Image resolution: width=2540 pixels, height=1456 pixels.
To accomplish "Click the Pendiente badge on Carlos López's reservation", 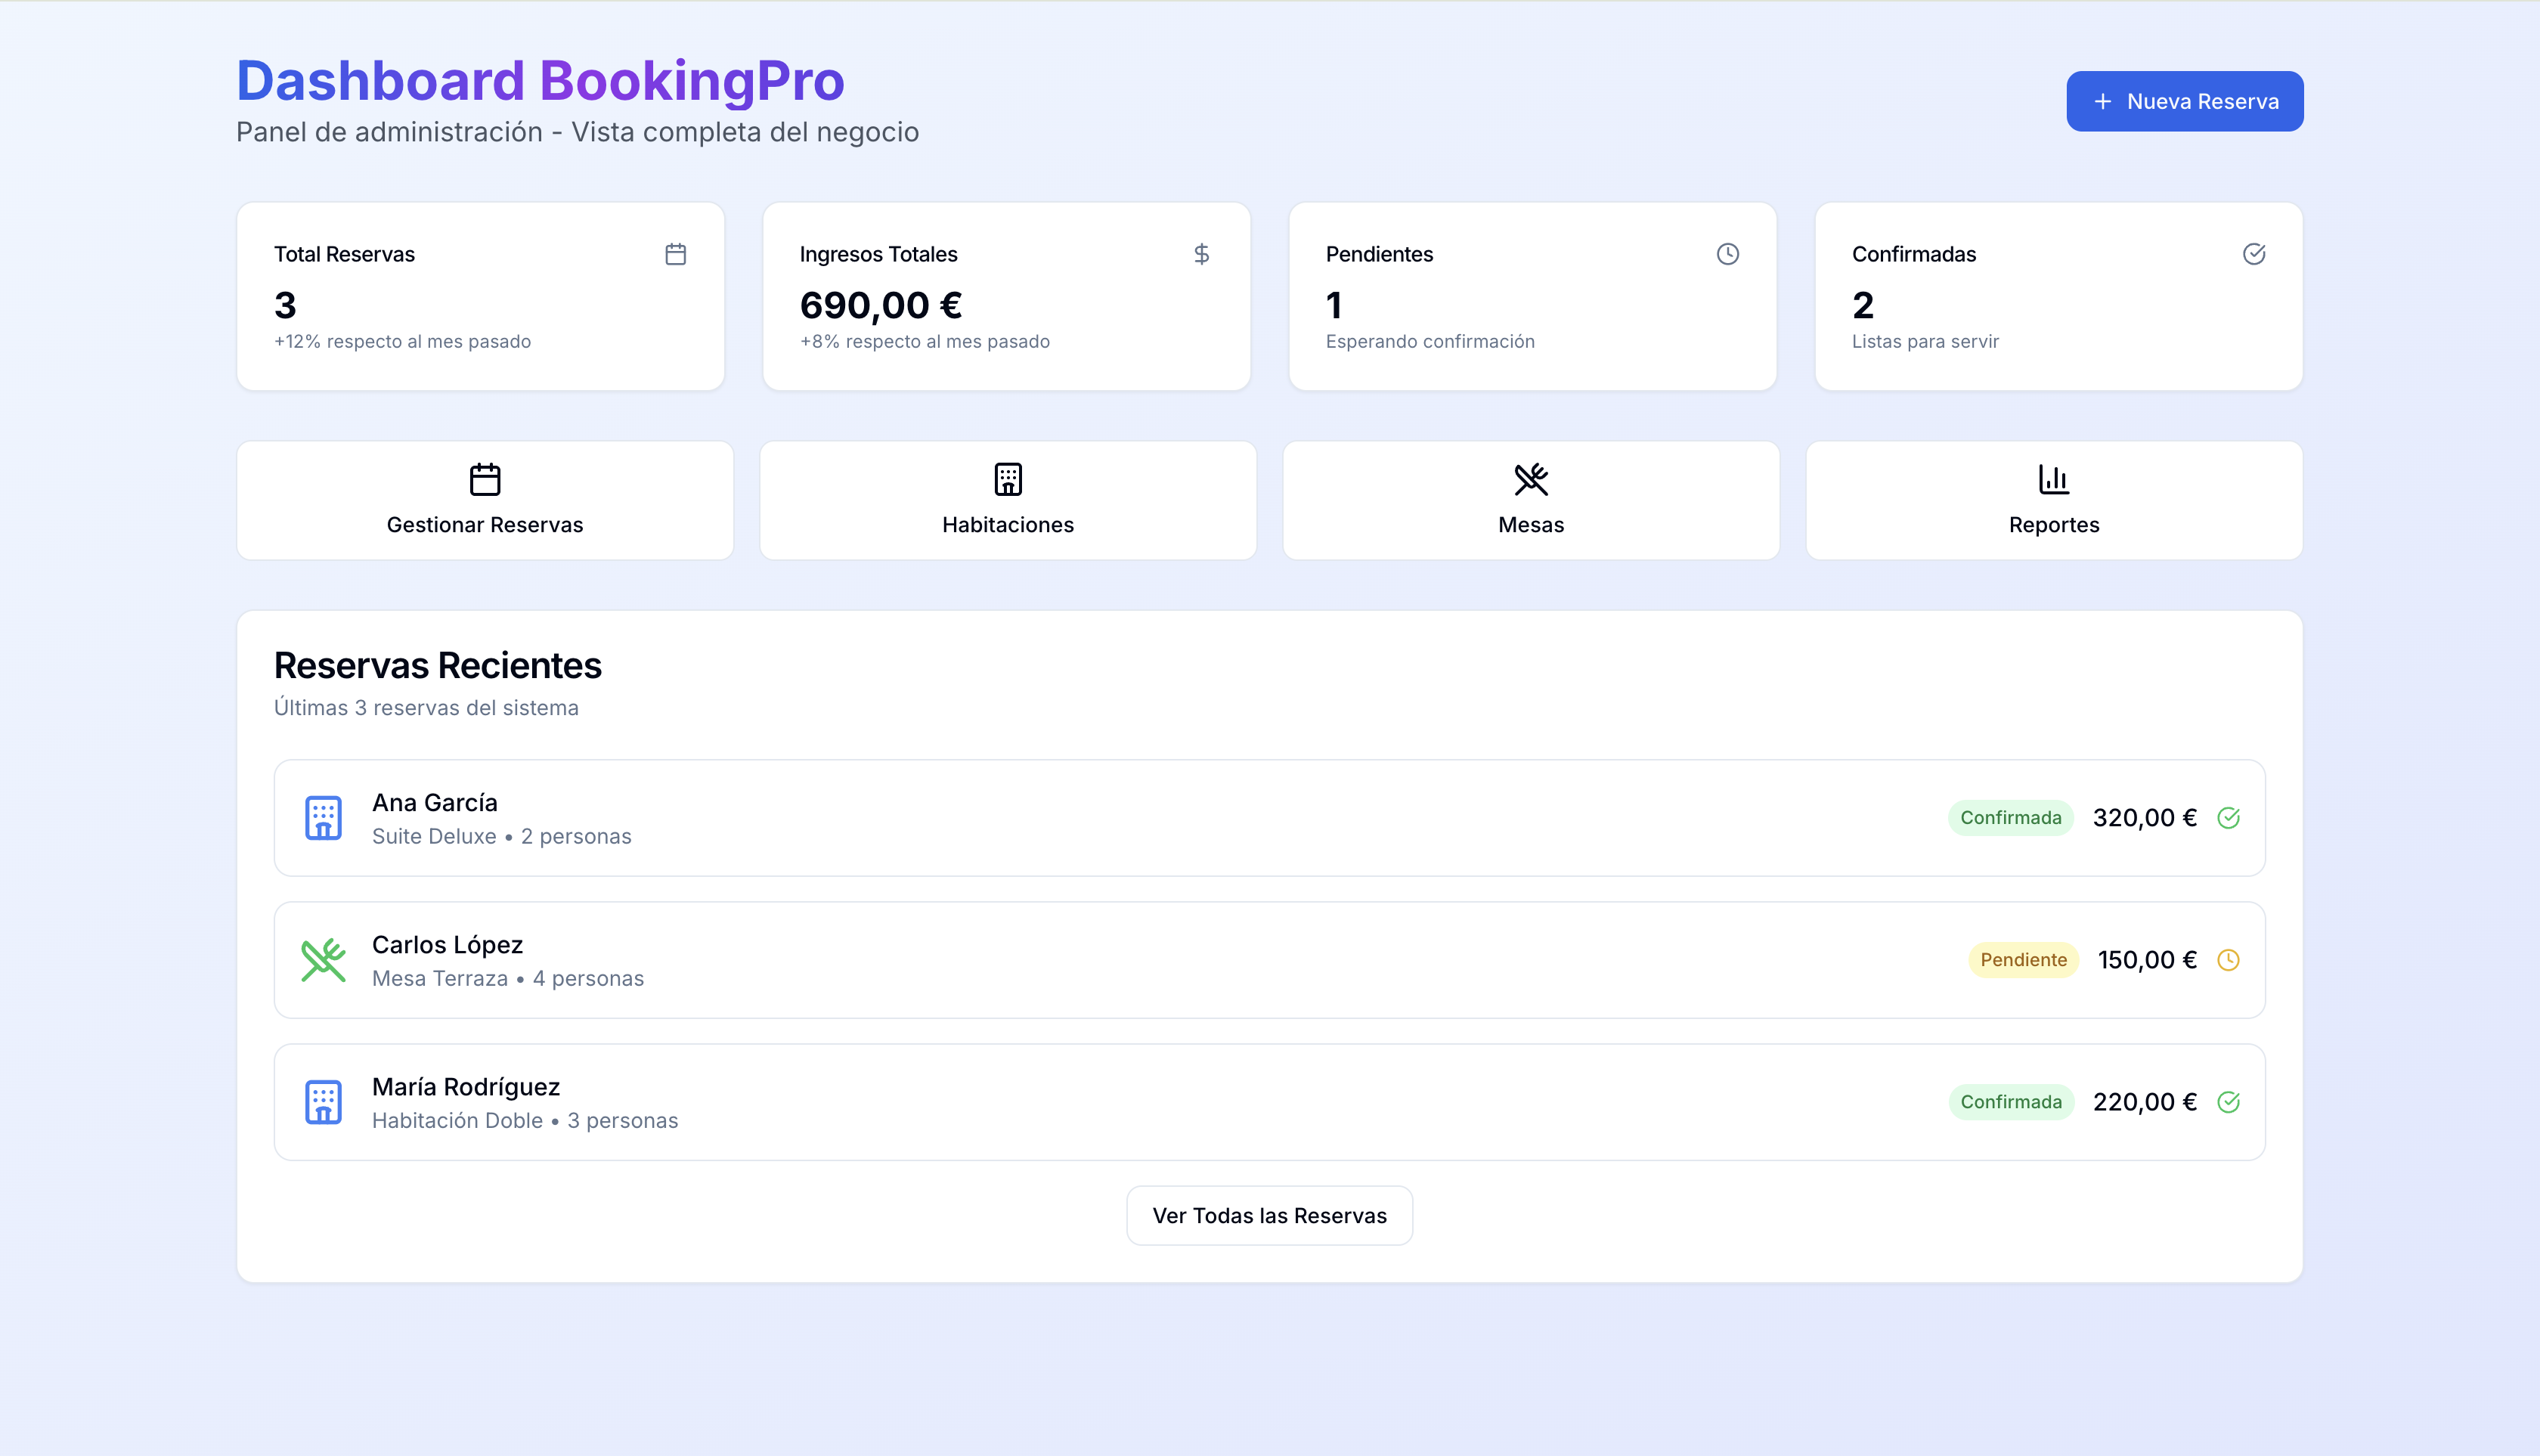I will tap(2023, 959).
